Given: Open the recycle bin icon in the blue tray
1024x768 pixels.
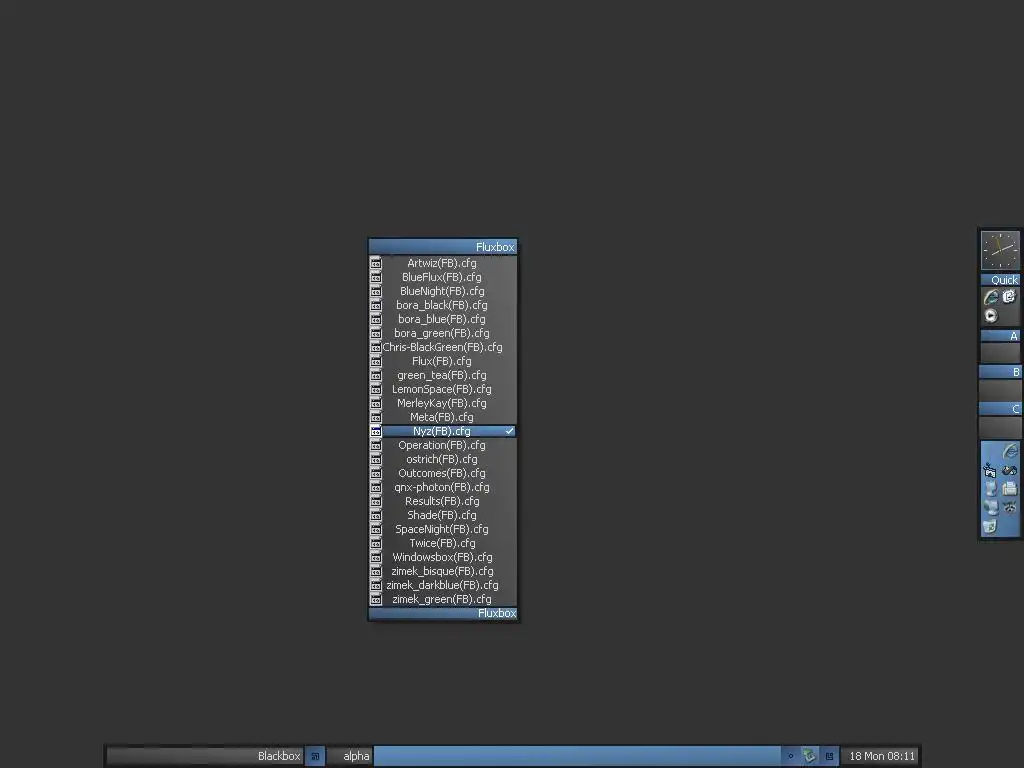Looking at the screenshot, I should point(990,526).
